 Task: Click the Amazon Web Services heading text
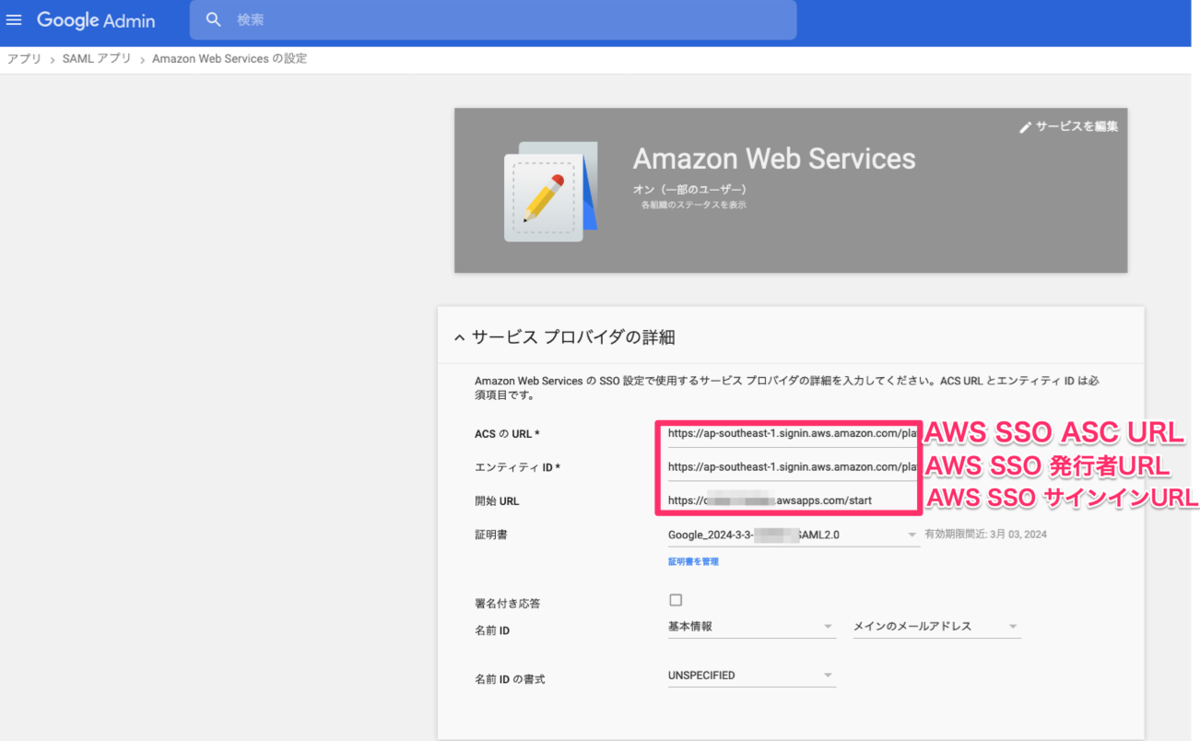pos(774,158)
